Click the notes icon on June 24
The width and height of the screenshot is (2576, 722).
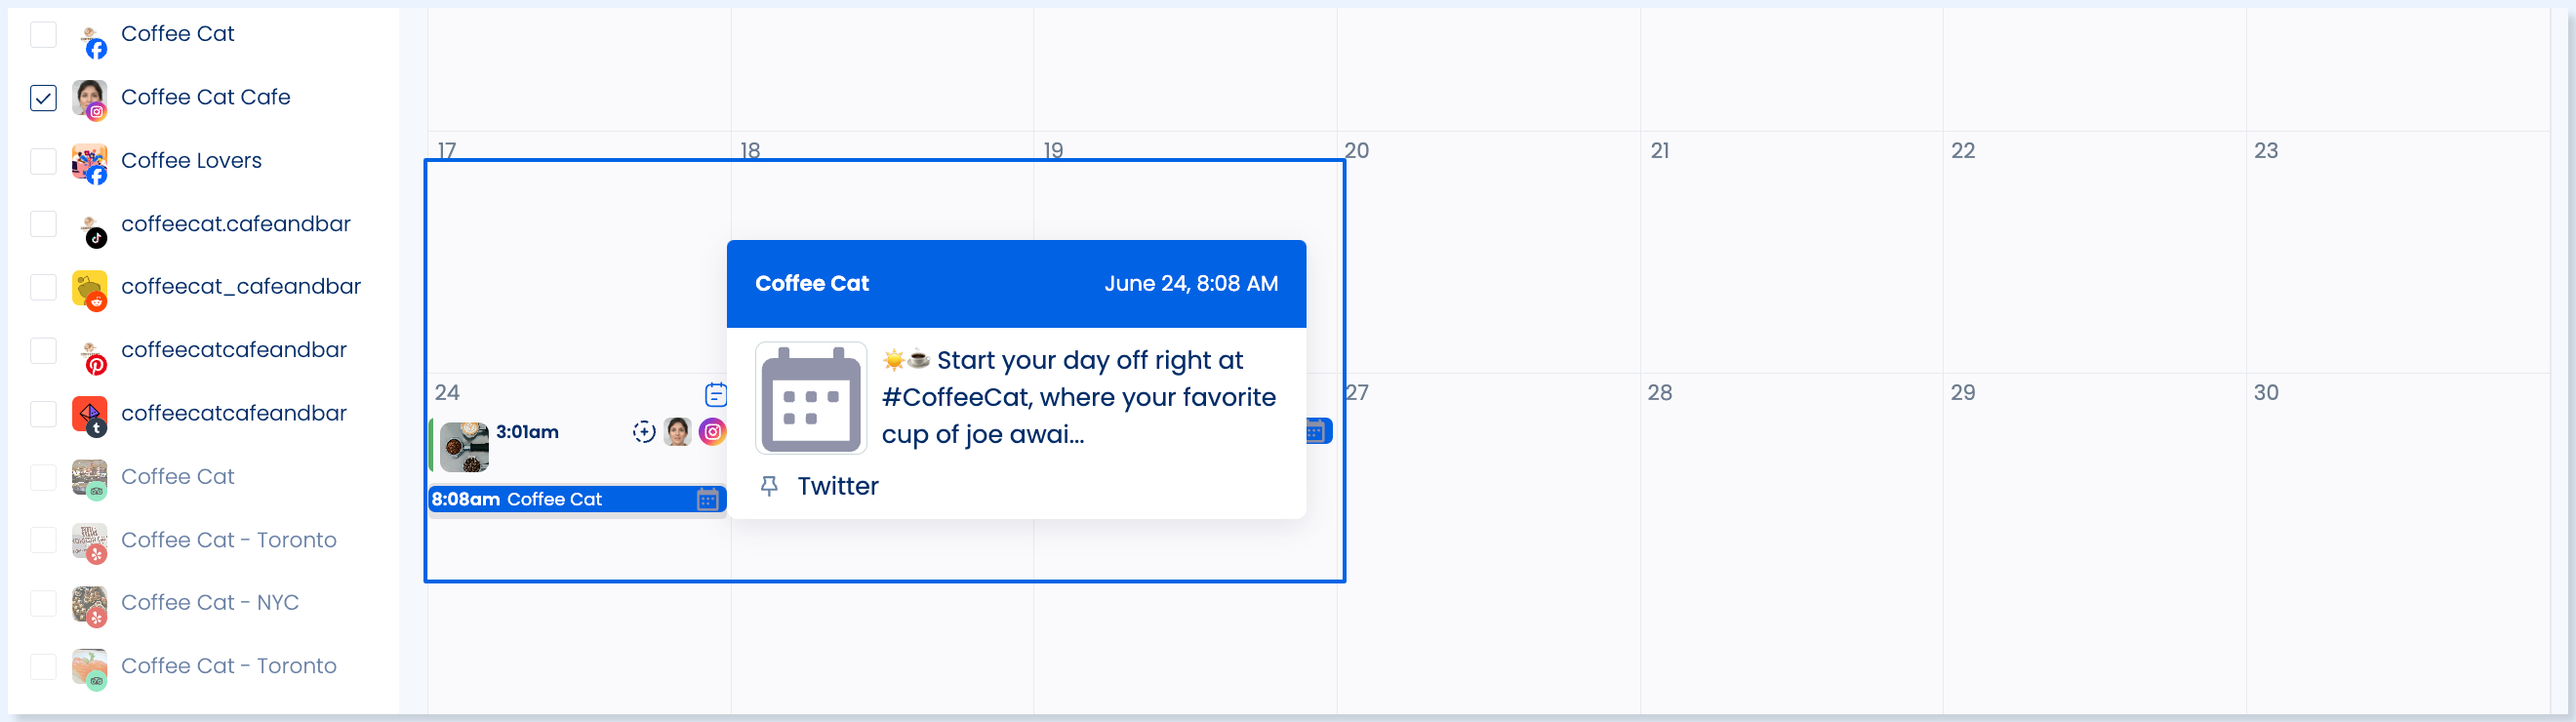click(x=715, y=394)
